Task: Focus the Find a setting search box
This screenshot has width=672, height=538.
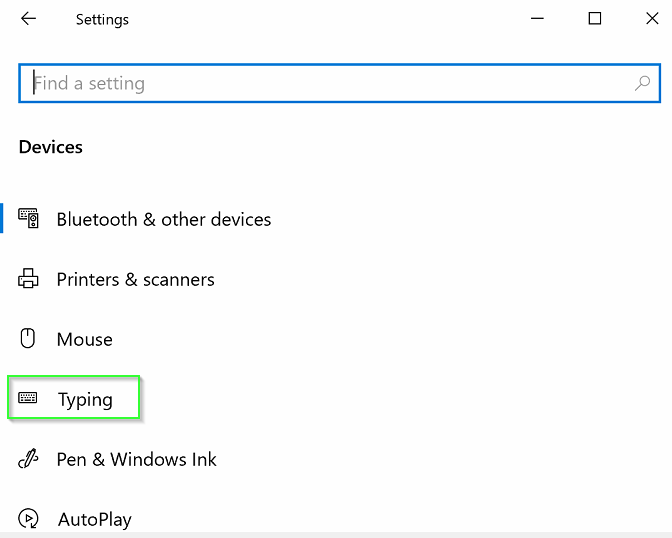Action: point(339,83)
